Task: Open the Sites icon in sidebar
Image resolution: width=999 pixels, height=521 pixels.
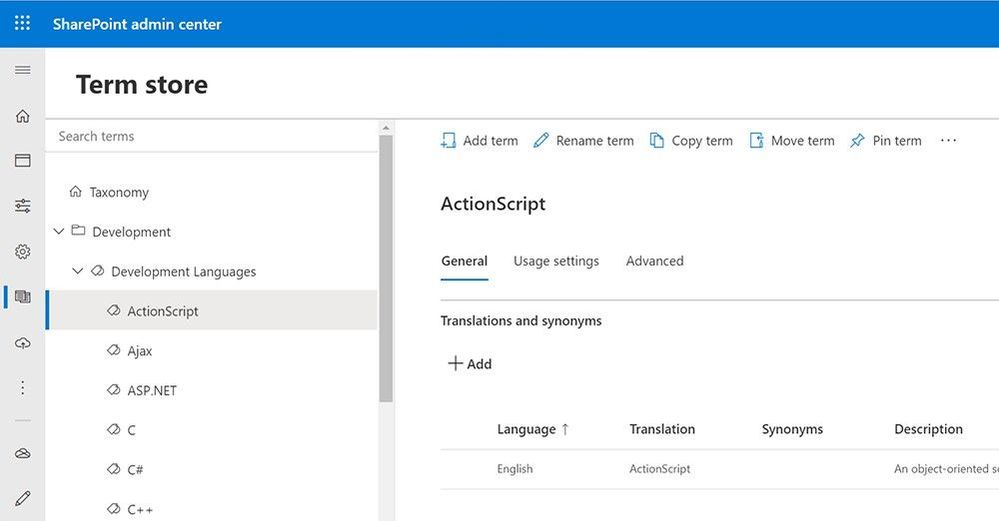Action: pos(22,161)
